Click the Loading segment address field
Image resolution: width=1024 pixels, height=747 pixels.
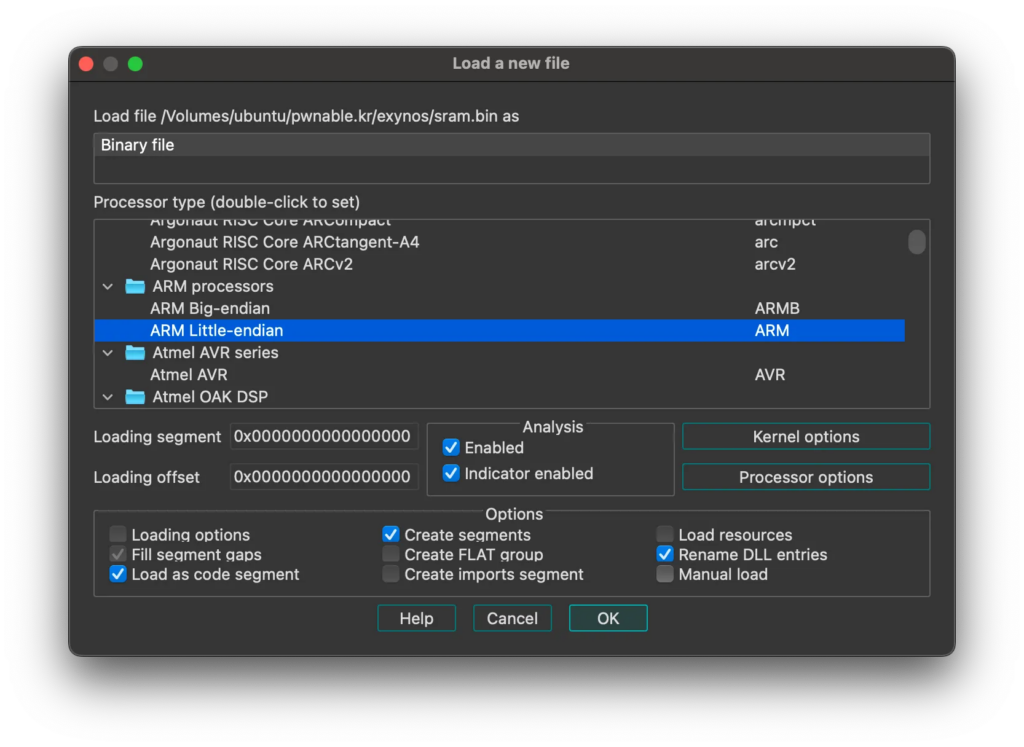click(323, 436)
